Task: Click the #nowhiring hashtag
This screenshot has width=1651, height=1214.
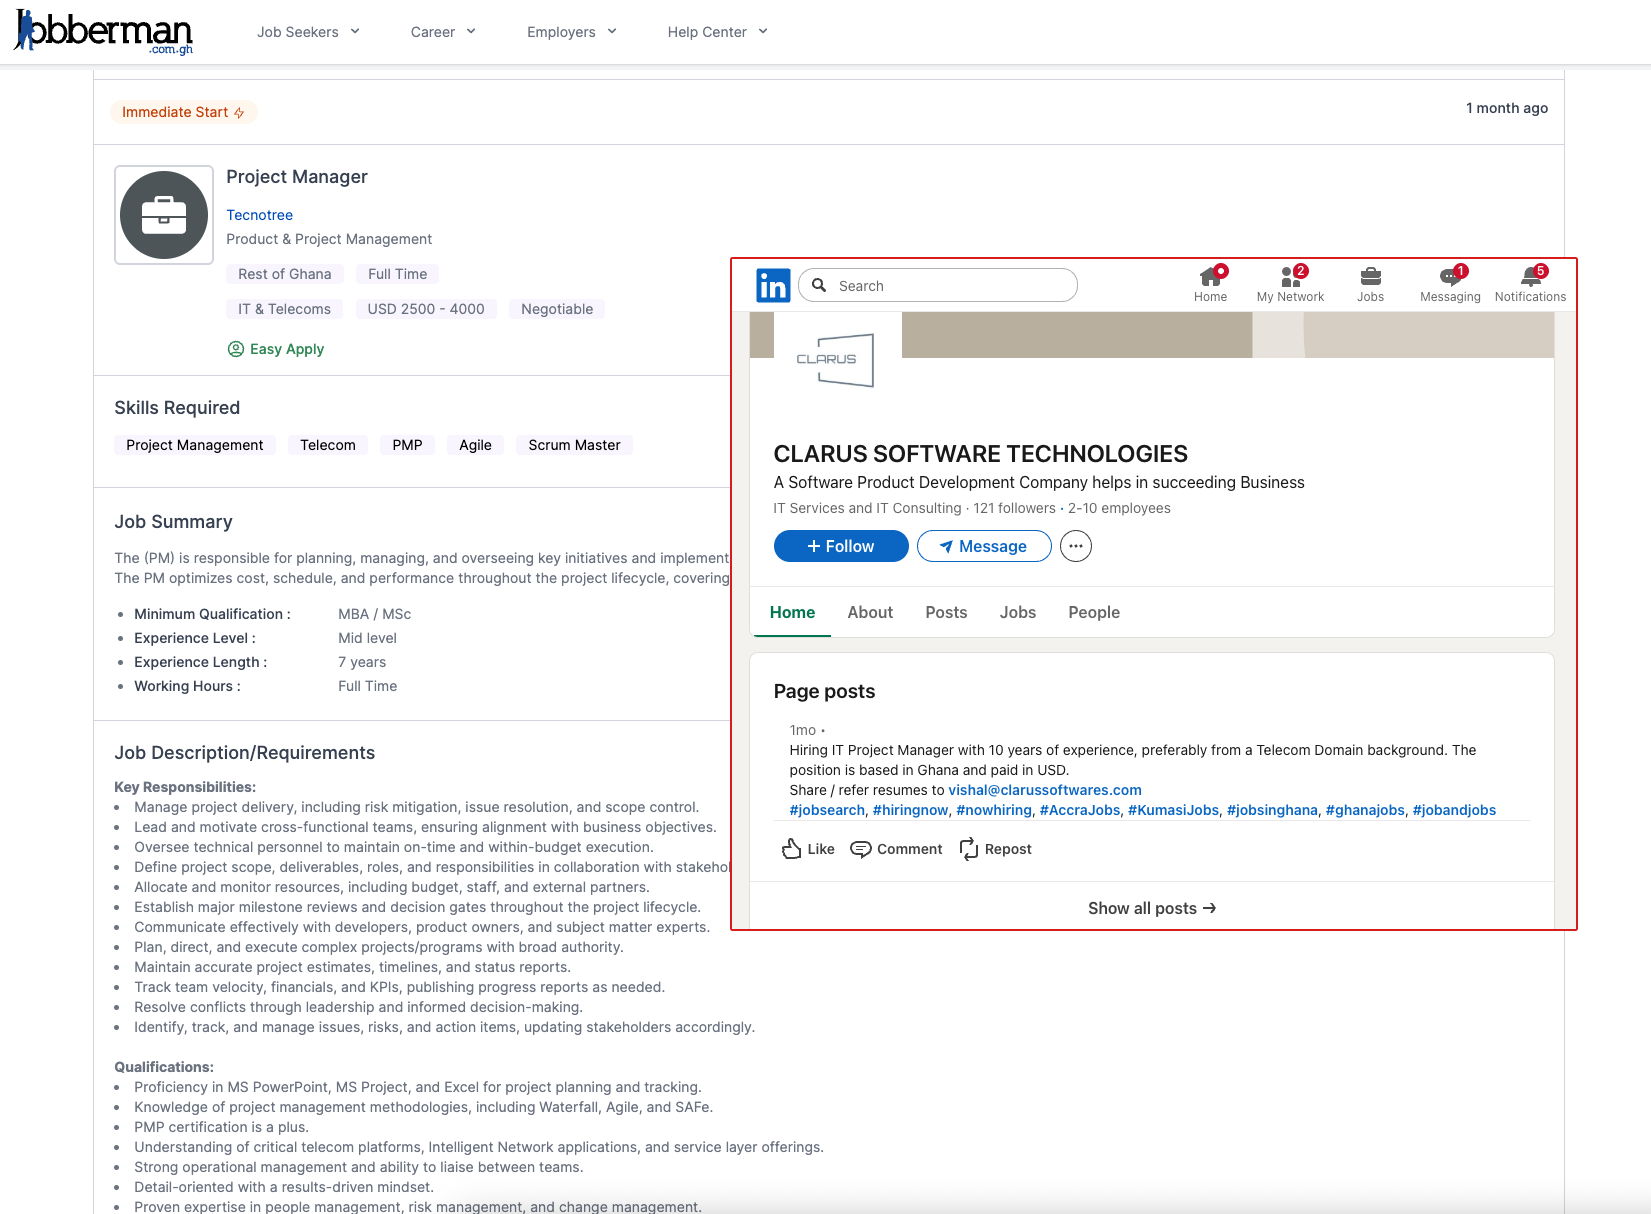Action: point(994,810)
